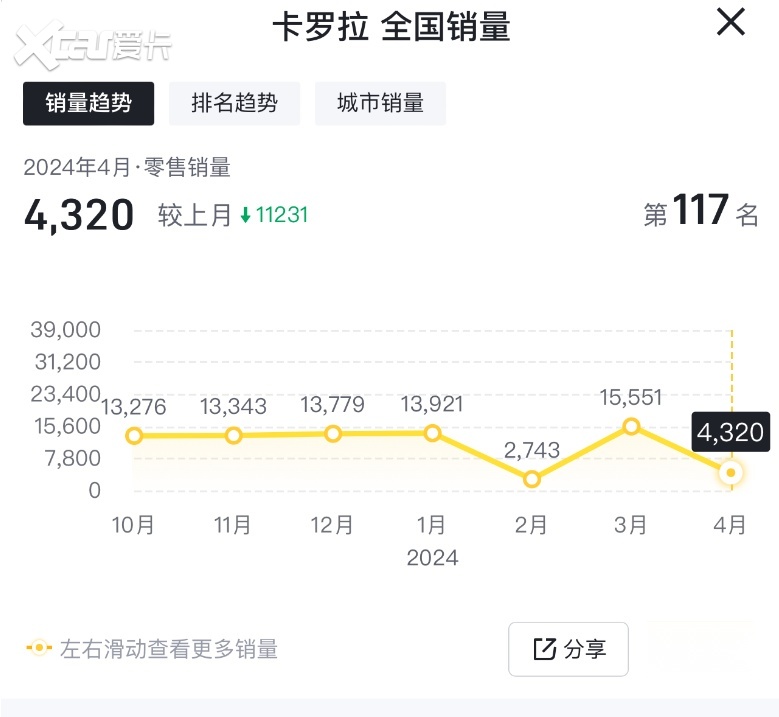Screen dimensions: 779x717
Task: Tap the yellow swipe hint icon
Action: coord(39,648)
